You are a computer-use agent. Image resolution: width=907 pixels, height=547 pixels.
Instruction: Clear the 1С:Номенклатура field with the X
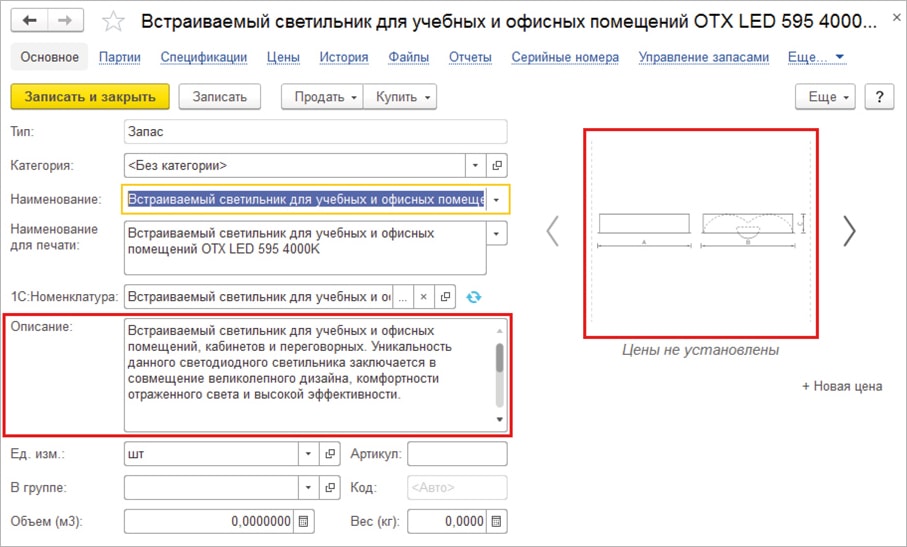click(x=423, y=297)
